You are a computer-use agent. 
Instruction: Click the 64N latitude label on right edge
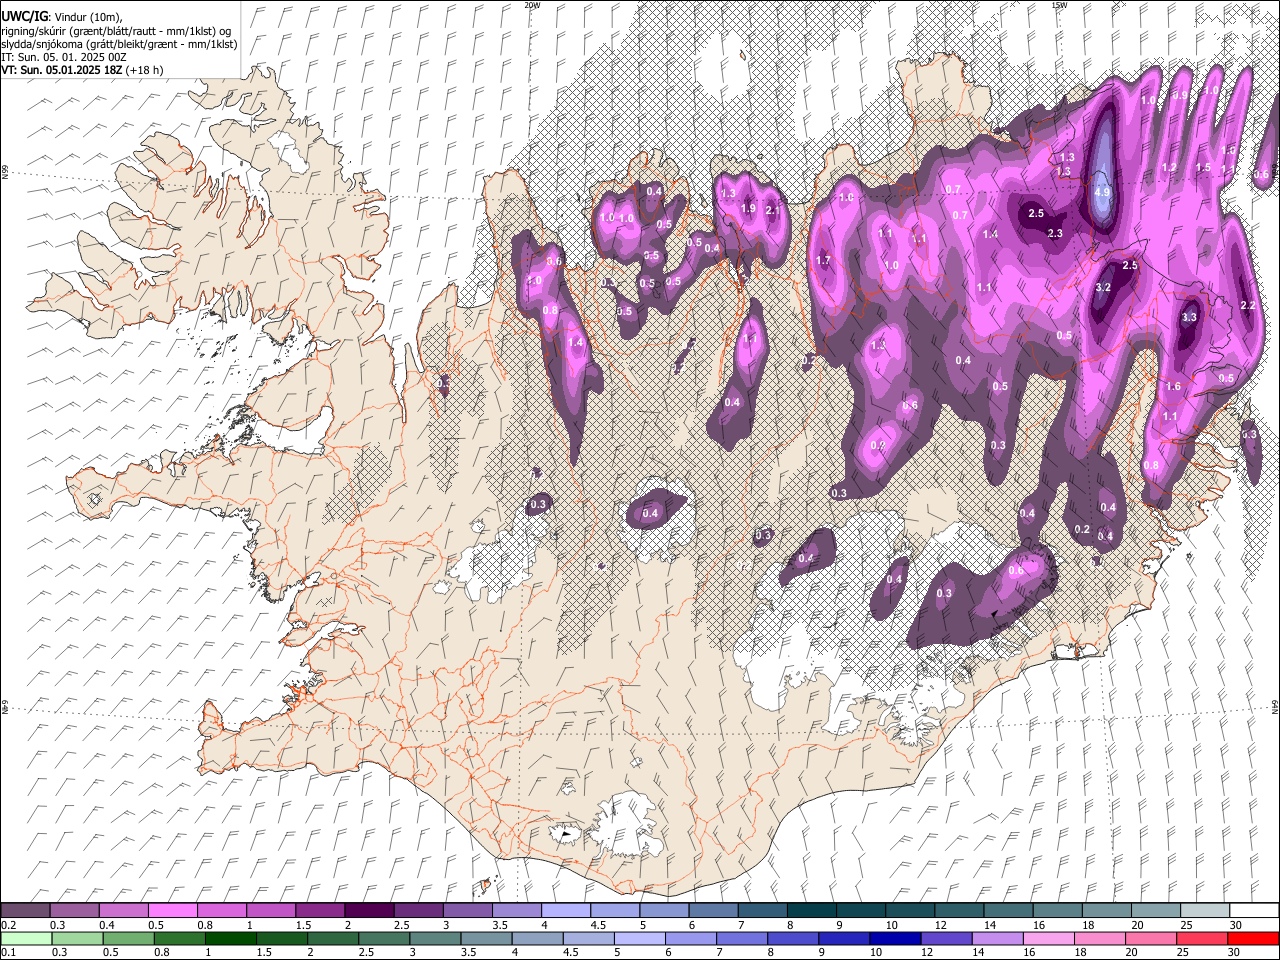tap(1275, 706)
